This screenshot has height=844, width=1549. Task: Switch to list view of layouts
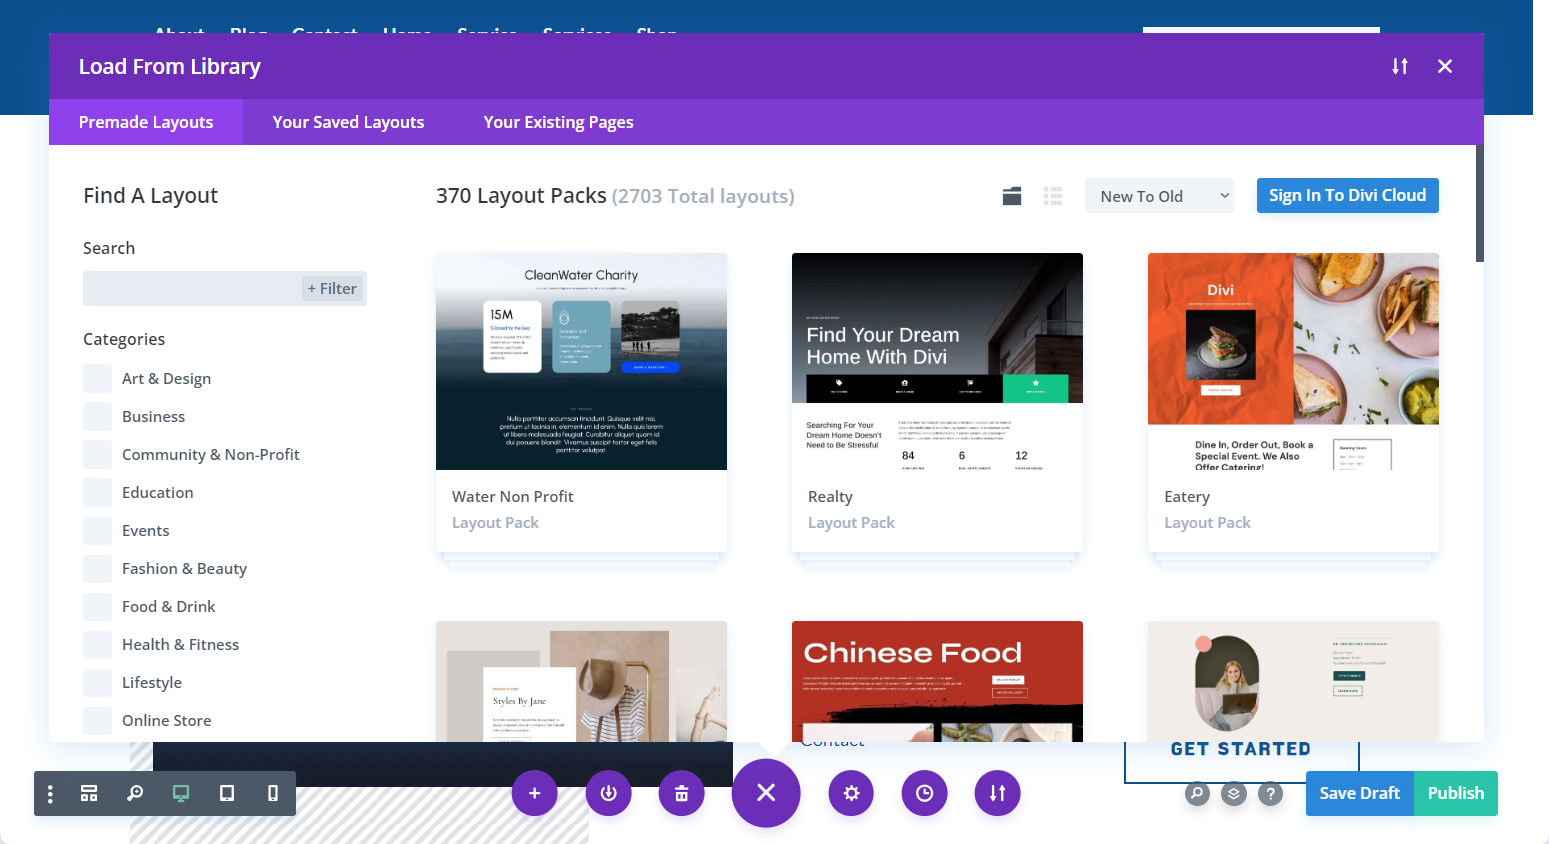(x=1053, y=196)
